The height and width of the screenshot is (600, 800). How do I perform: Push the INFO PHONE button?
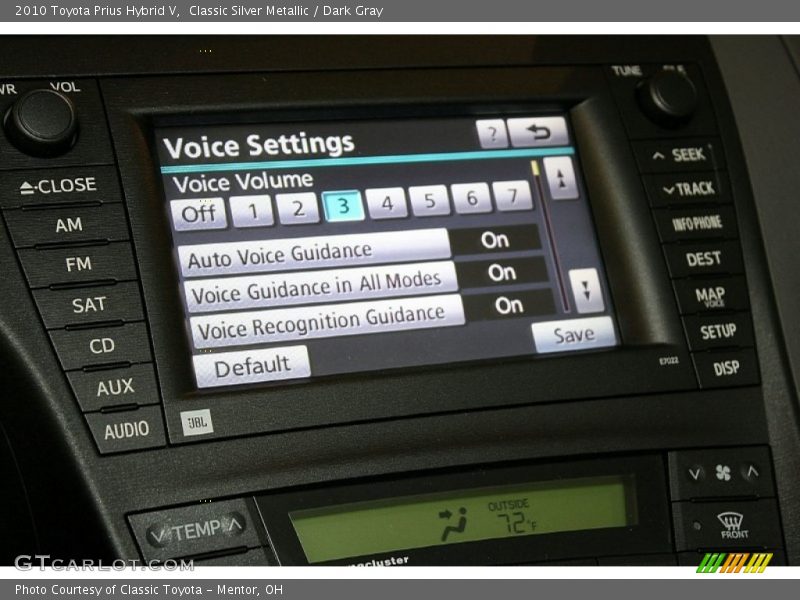pos(697,223)
